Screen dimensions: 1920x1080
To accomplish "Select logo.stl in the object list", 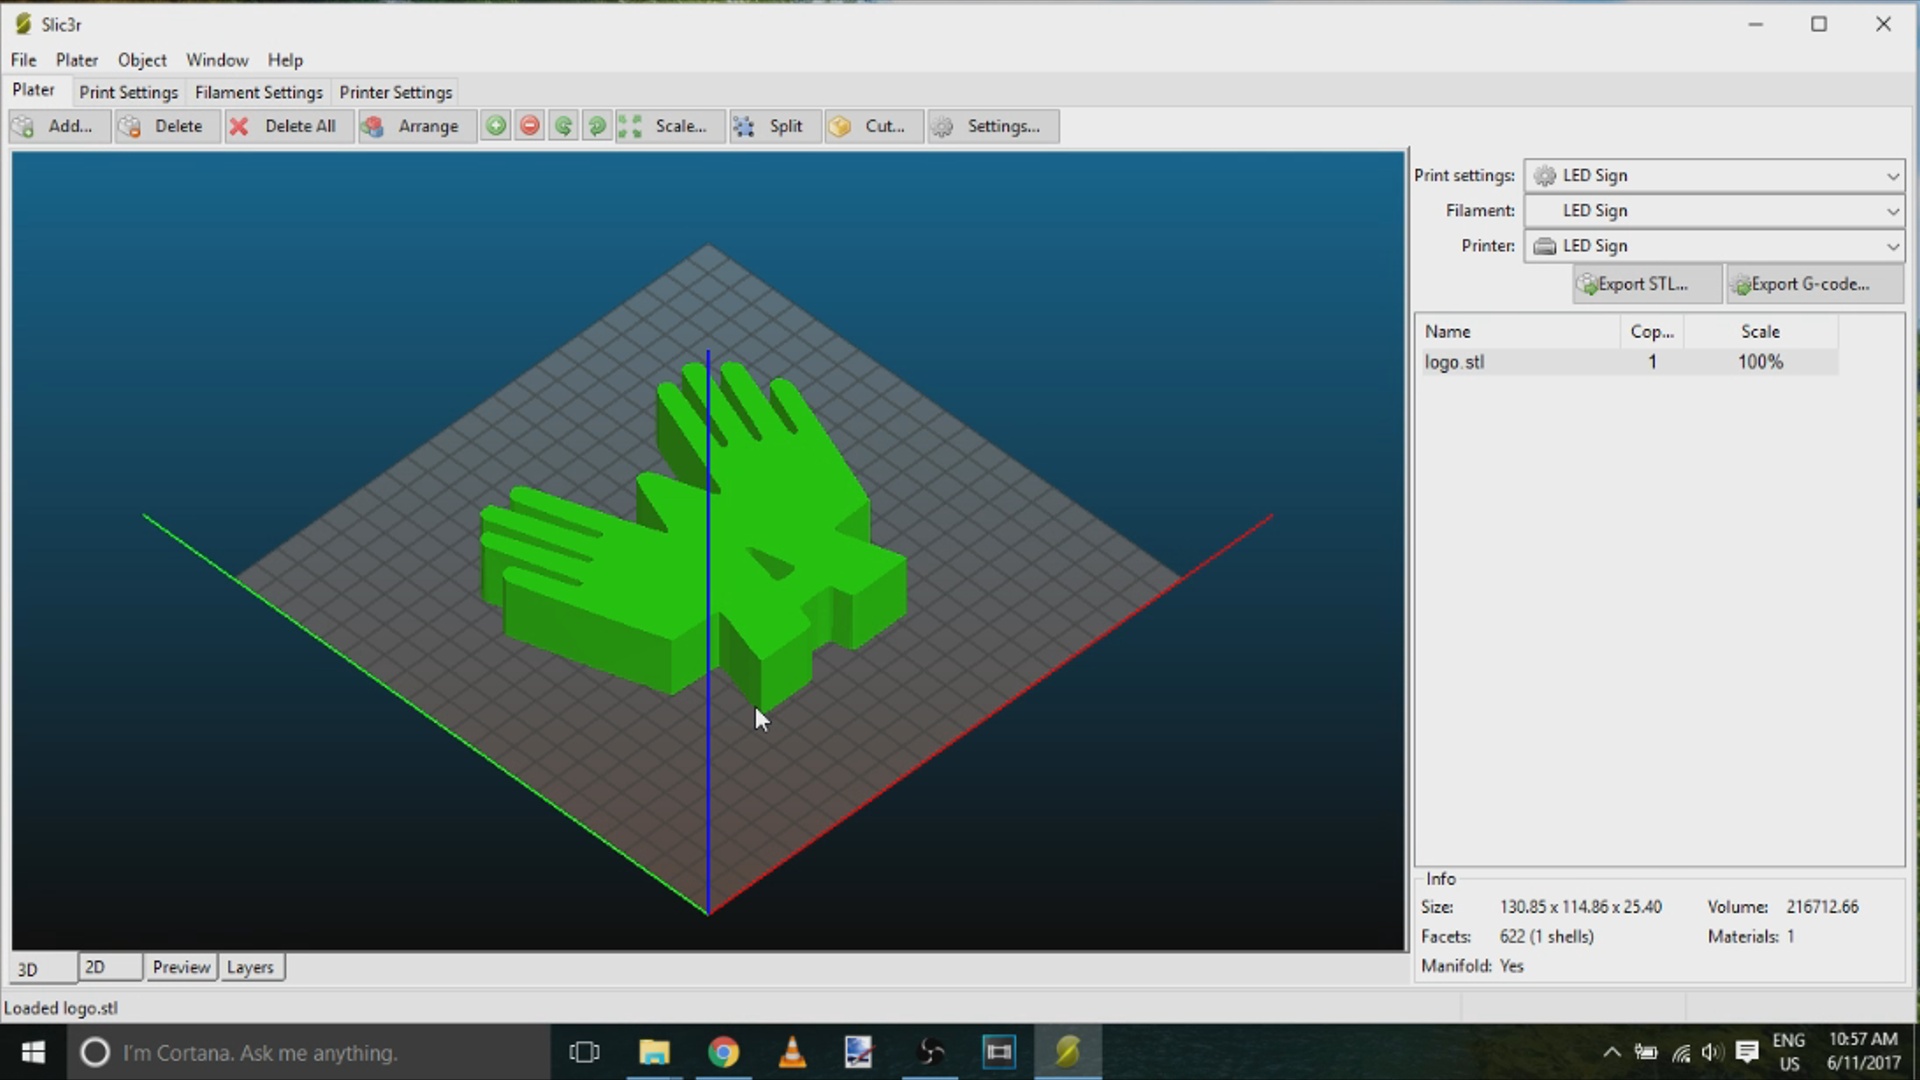I will pyautogui.click(x=1455, y=362).
